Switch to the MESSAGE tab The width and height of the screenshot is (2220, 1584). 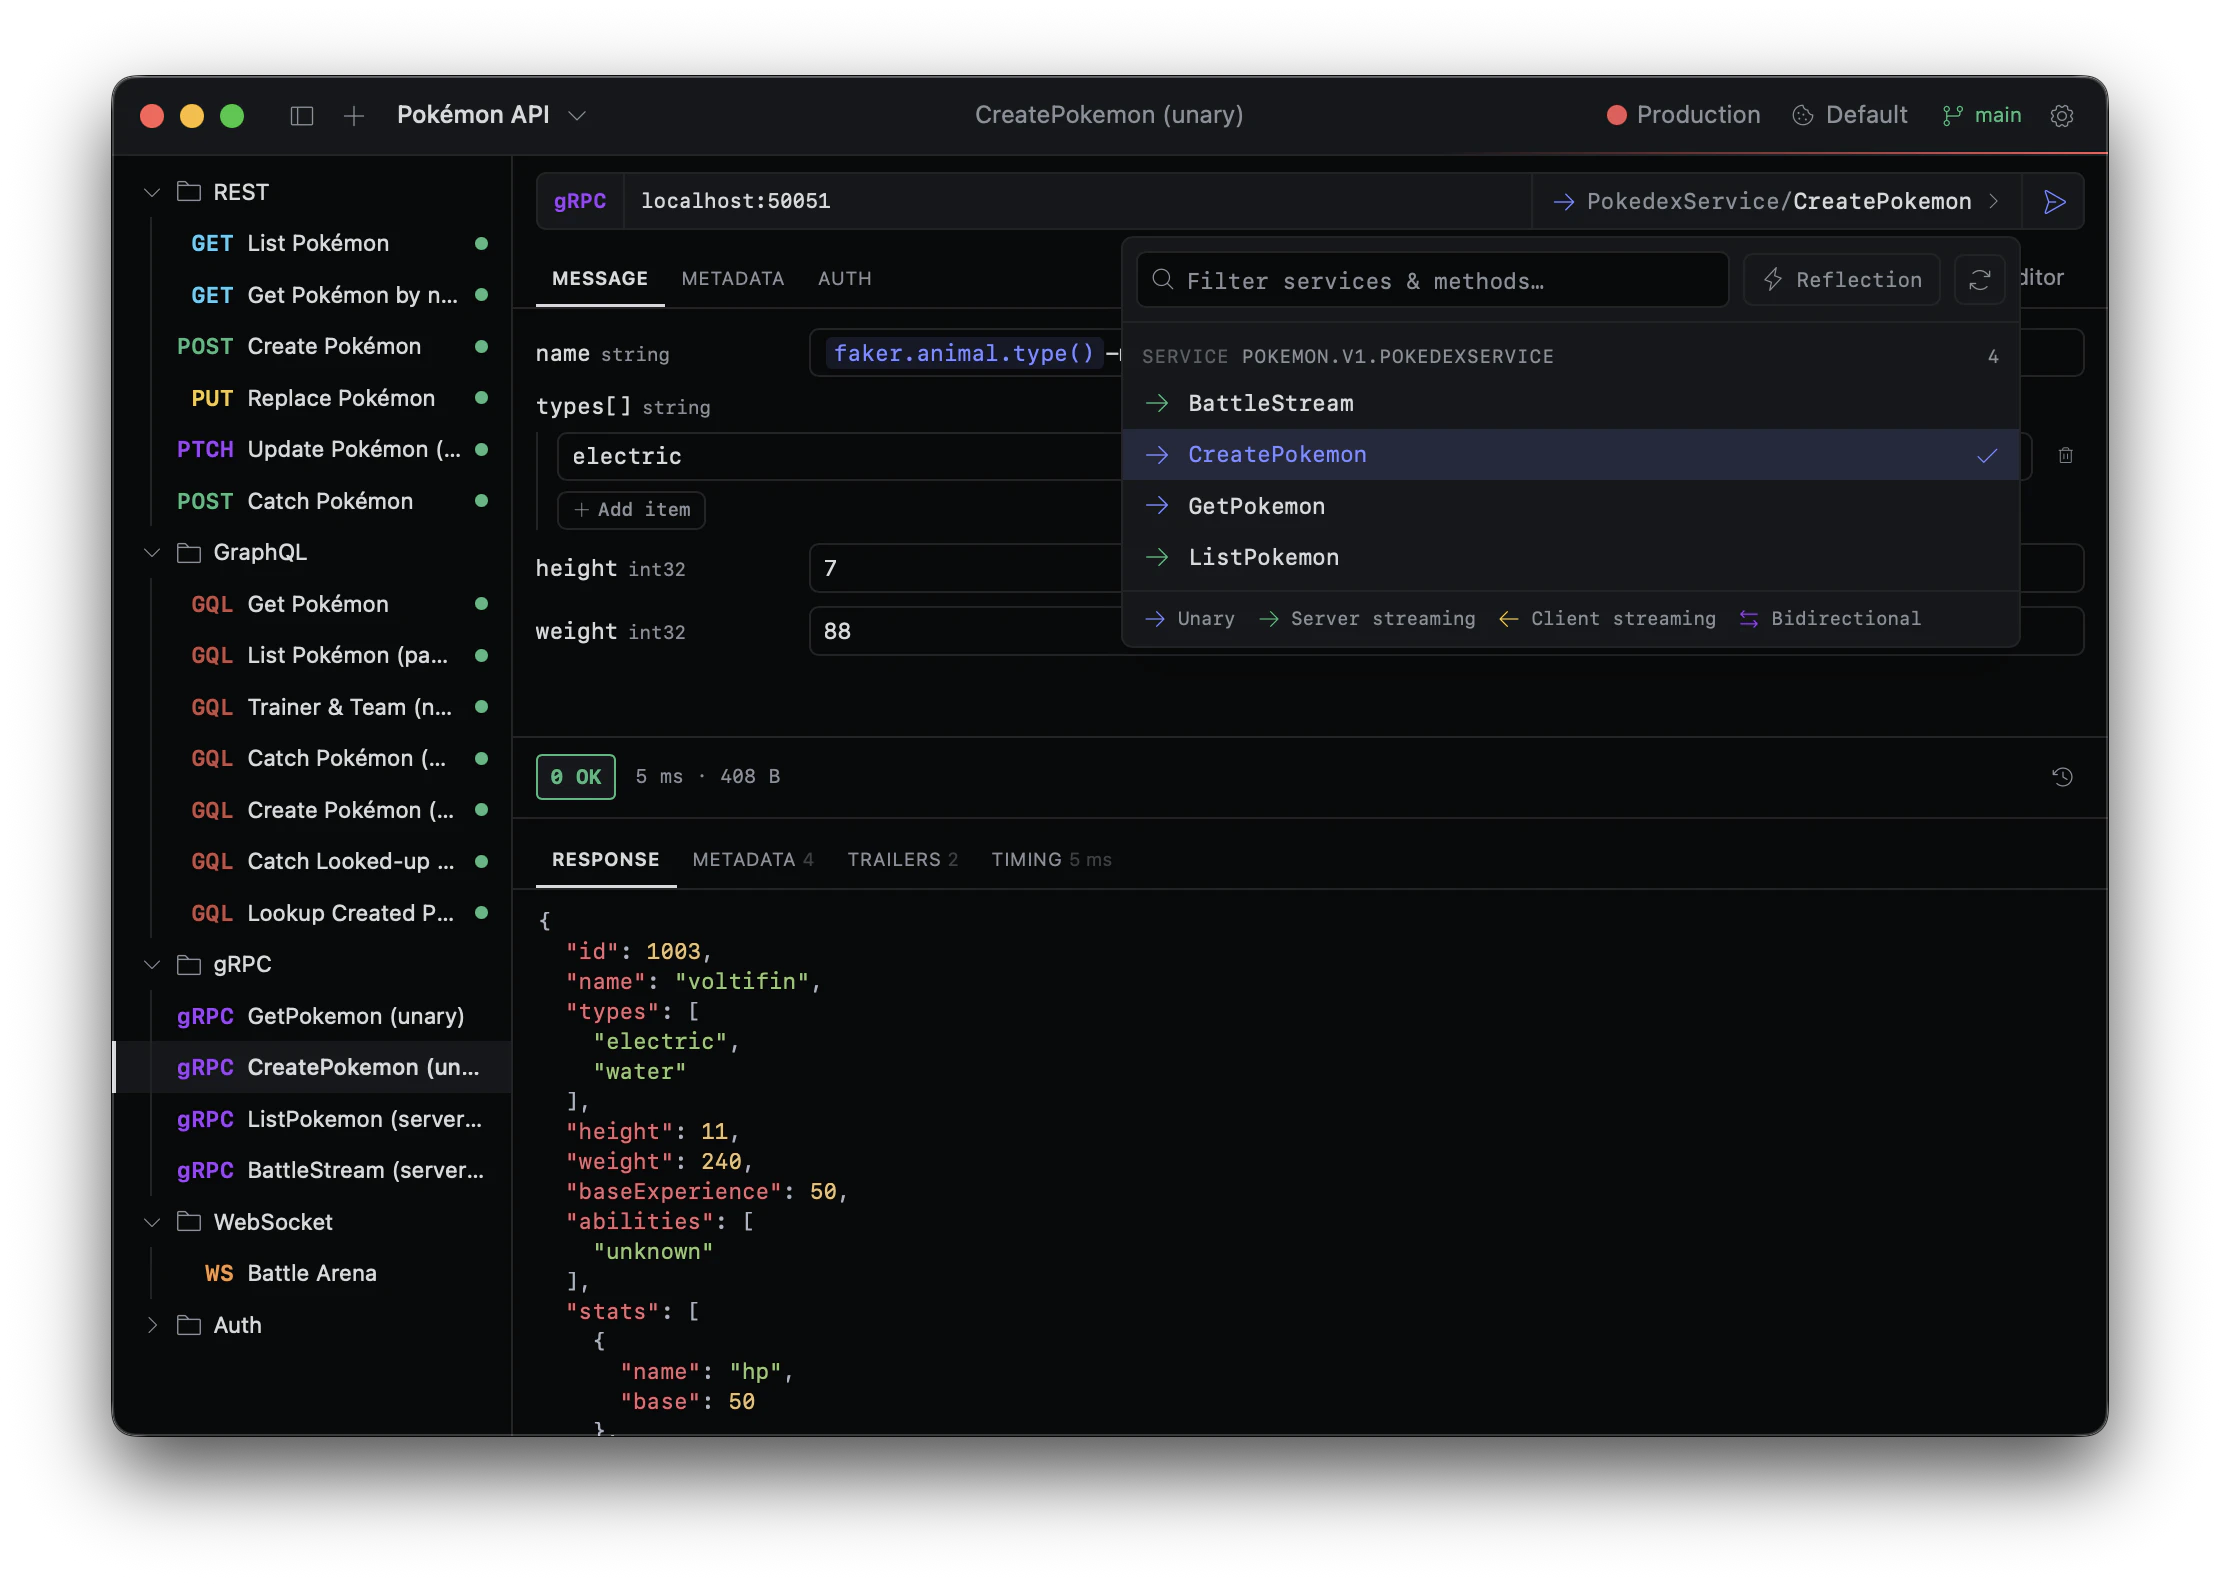coord(600,279)
